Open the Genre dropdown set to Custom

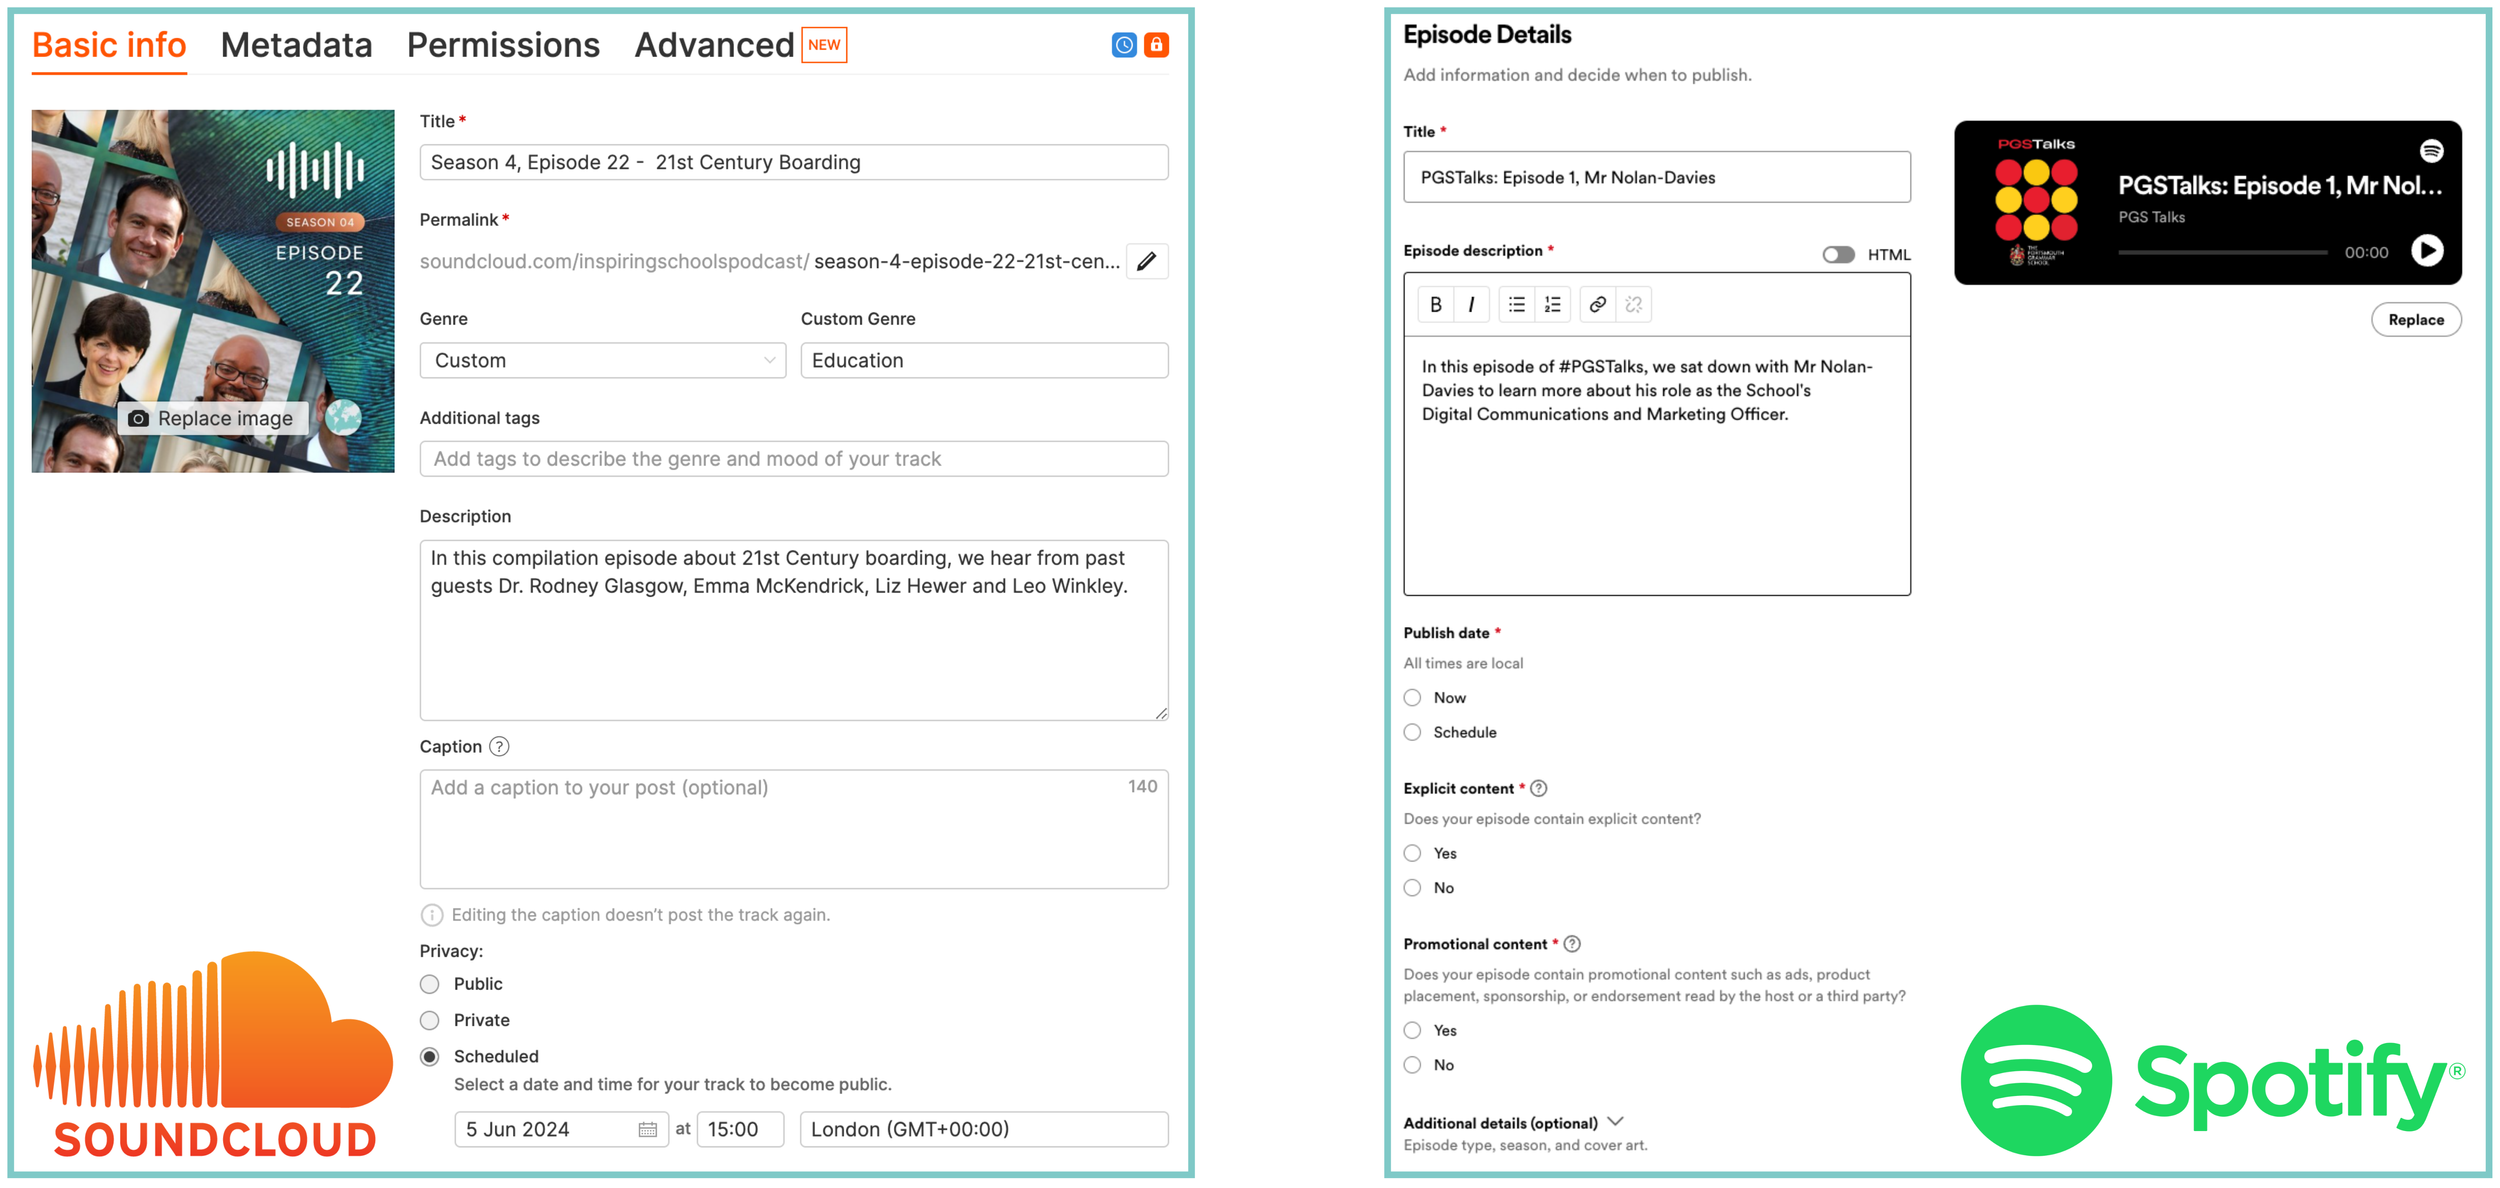[602, 361]
